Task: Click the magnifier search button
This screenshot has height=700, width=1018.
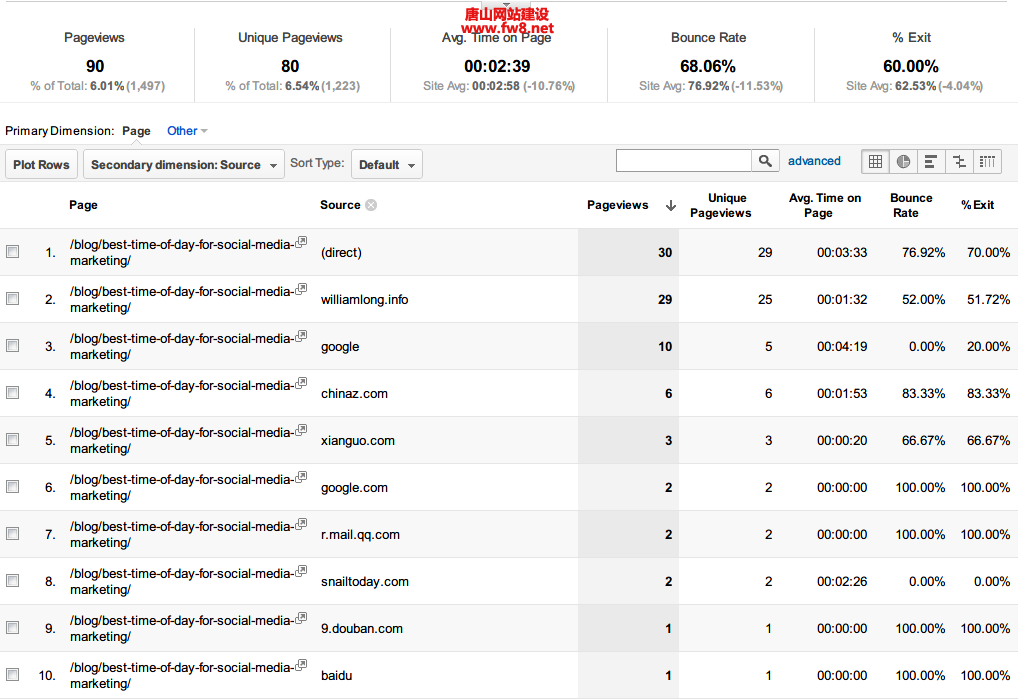Action: click(765, 160)
